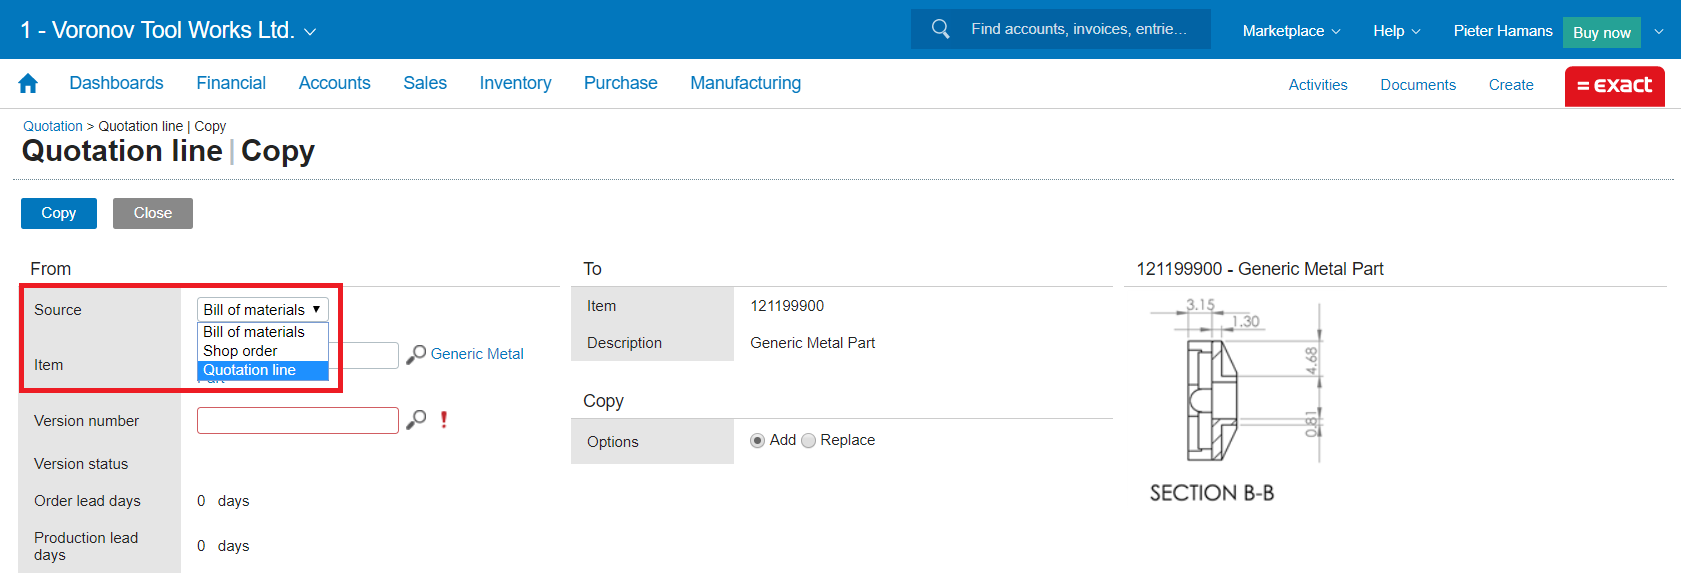Open the Marketplace dropdown menu
The image size is (1681, 584).
pyautogui.click(x=1291, y=31)
